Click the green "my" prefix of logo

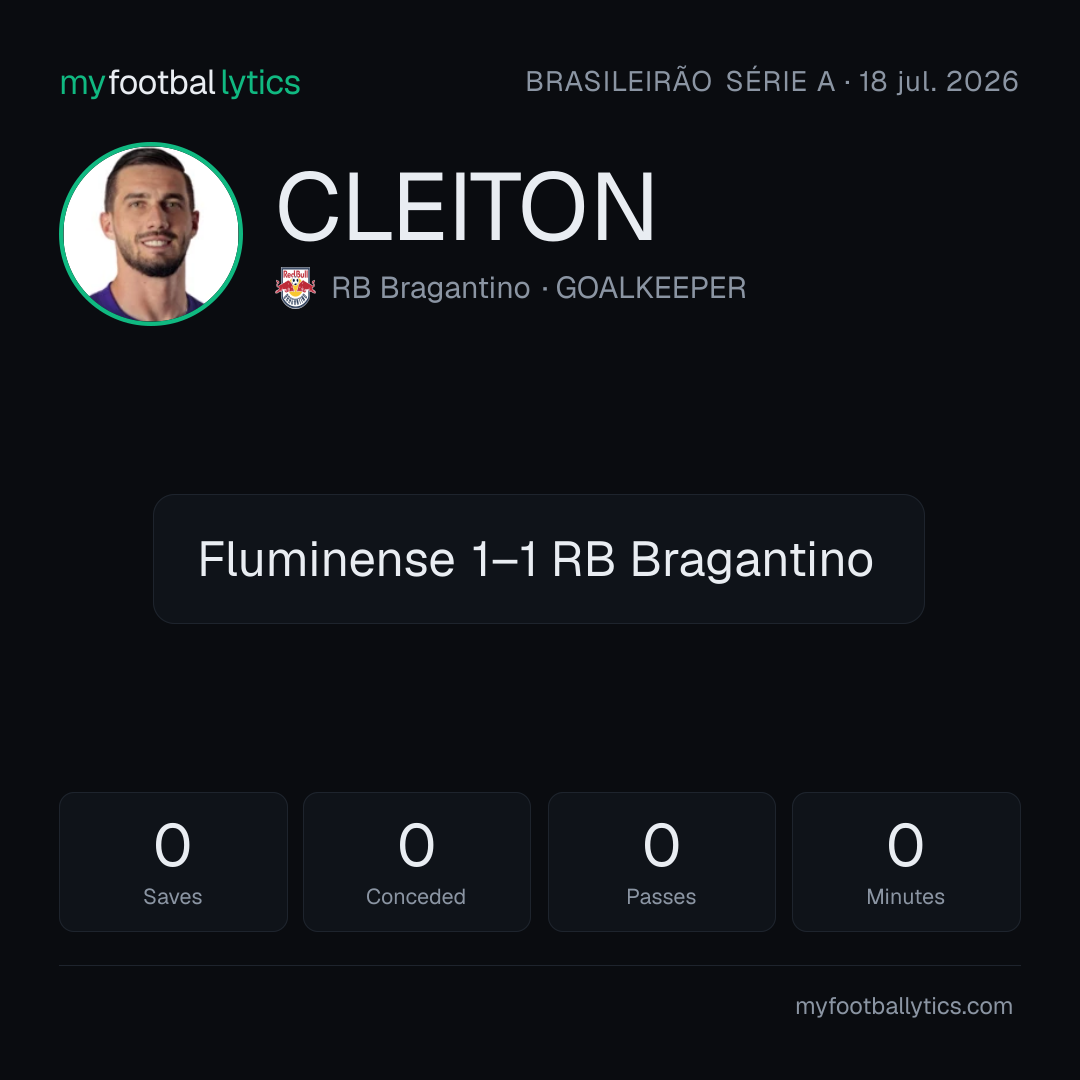[x=83, y=85]
